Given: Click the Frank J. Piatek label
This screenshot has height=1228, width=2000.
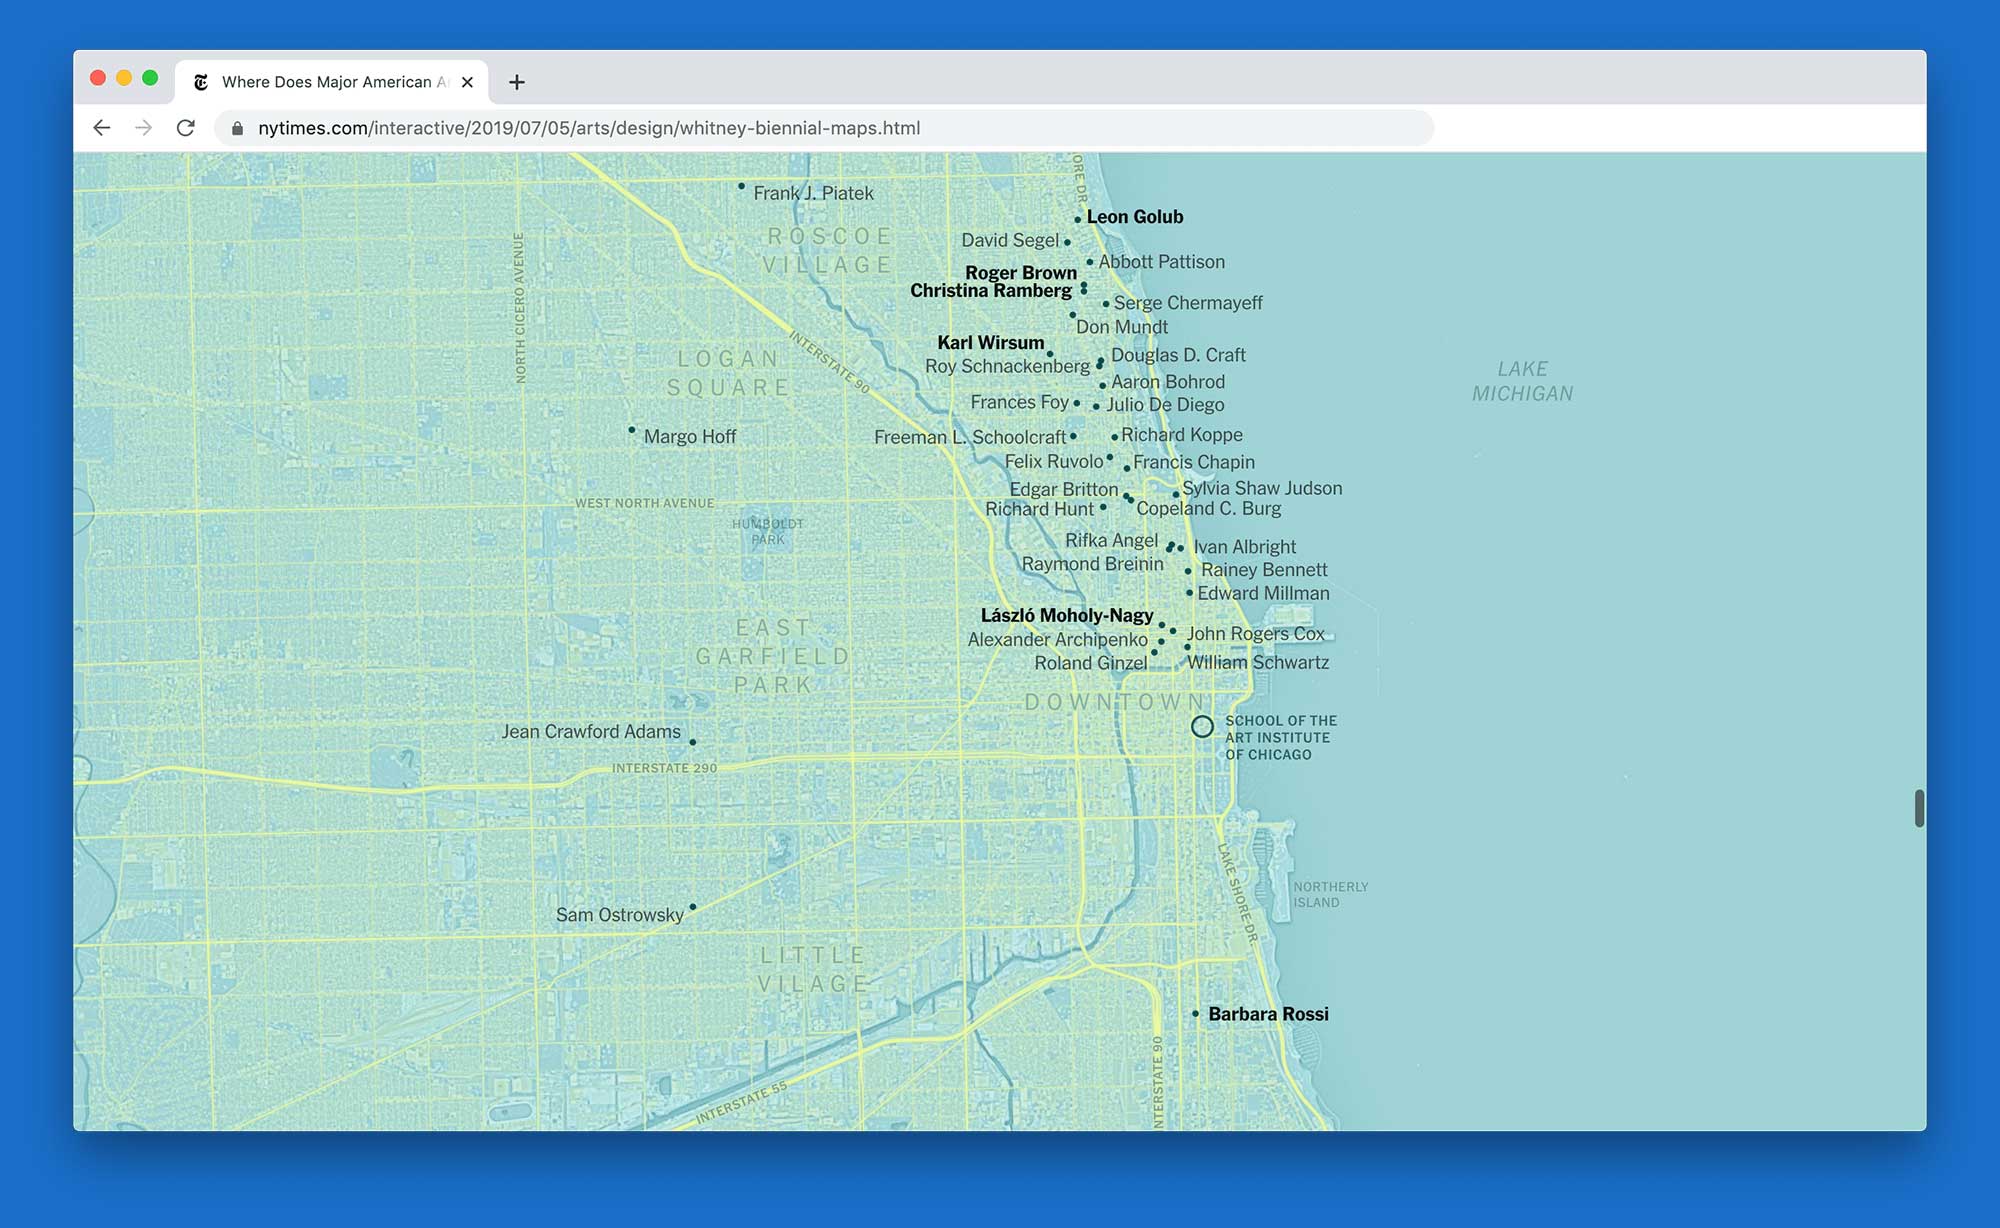Looking at the screenshot, I should (813, 193).
